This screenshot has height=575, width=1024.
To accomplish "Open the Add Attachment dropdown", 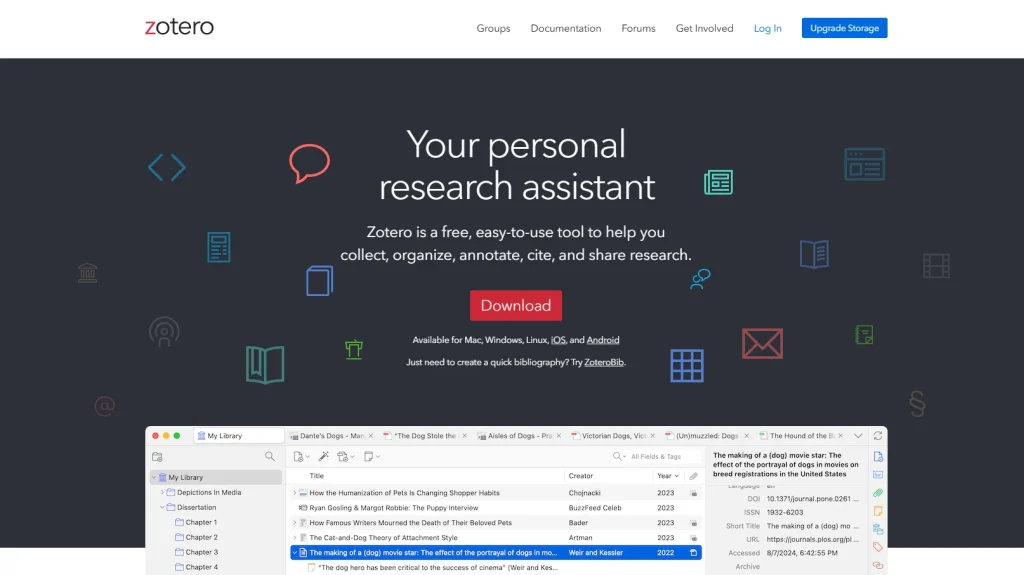I will coord(345,457).
